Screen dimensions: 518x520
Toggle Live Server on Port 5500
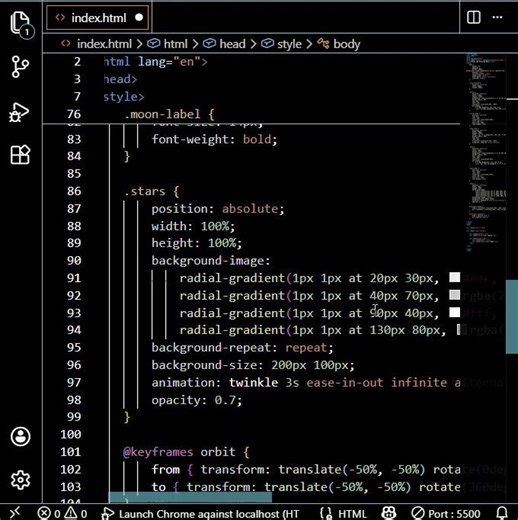pyautogui.click(x=446, y=514)
